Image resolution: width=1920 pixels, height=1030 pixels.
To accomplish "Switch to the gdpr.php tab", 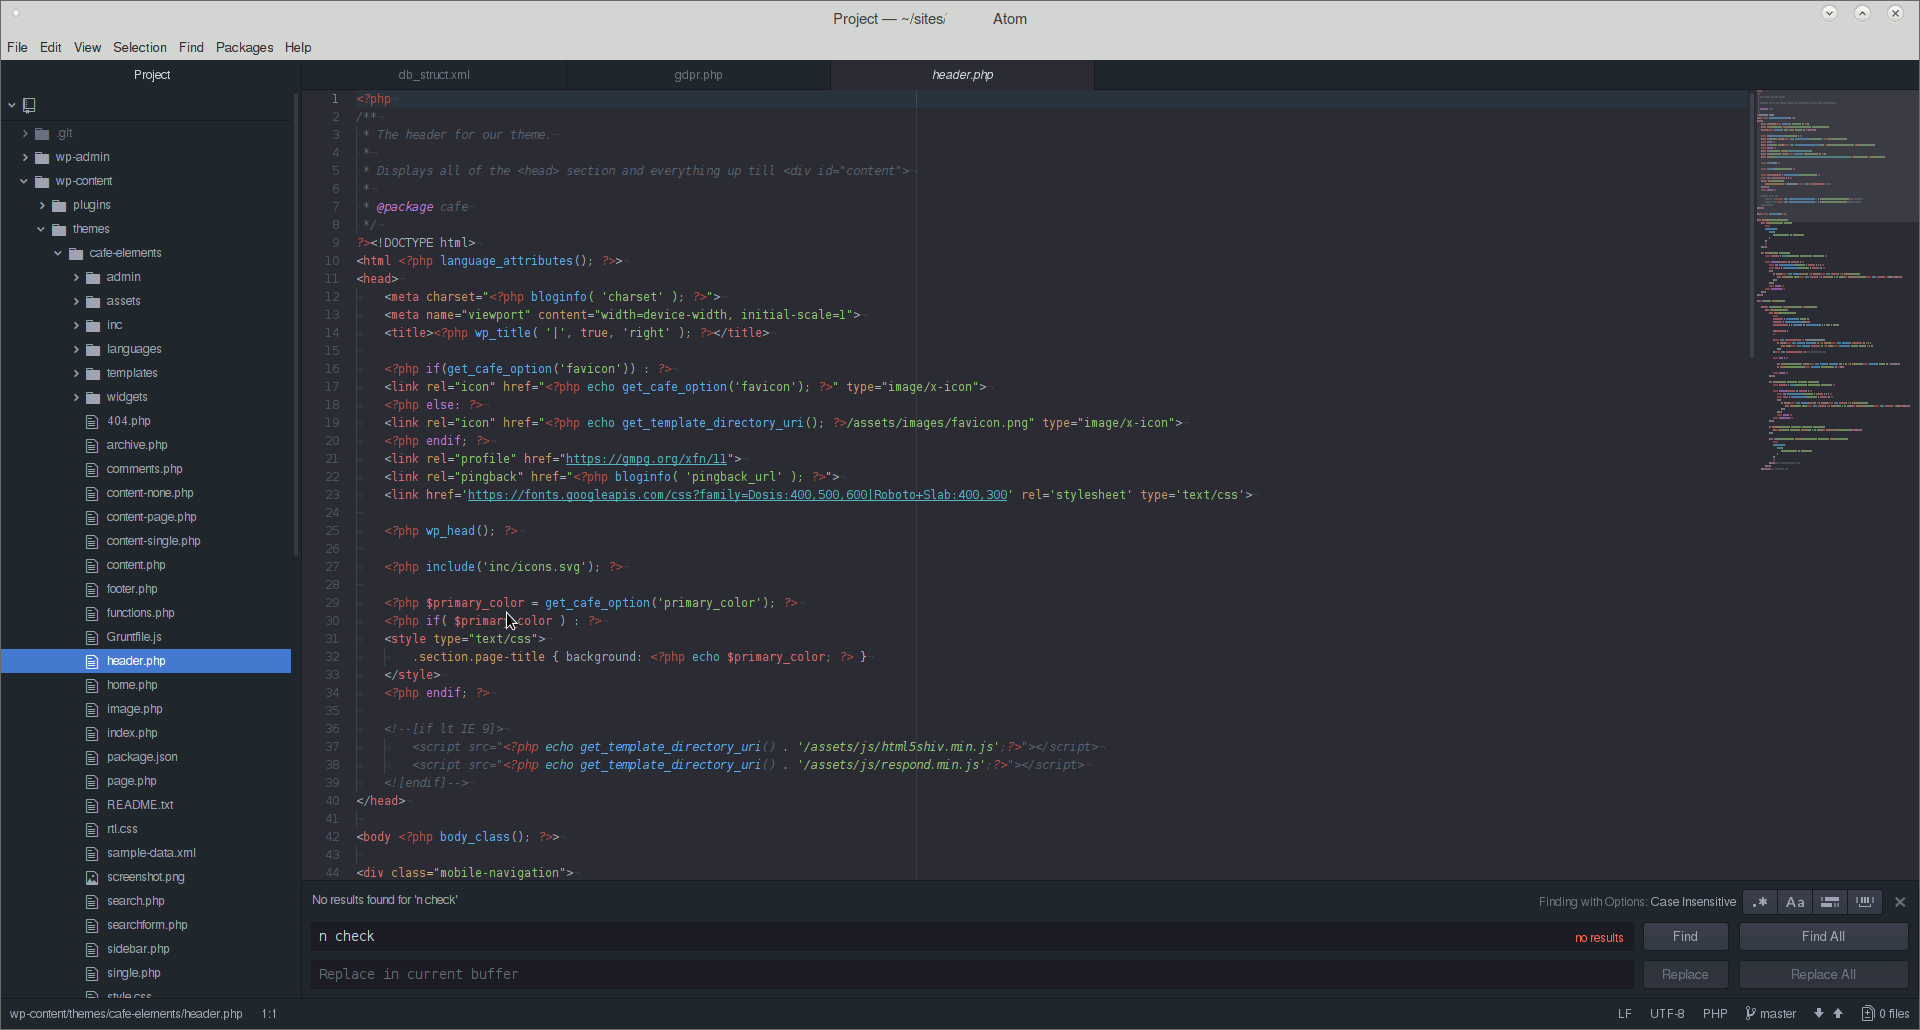I will click(698, 75).
